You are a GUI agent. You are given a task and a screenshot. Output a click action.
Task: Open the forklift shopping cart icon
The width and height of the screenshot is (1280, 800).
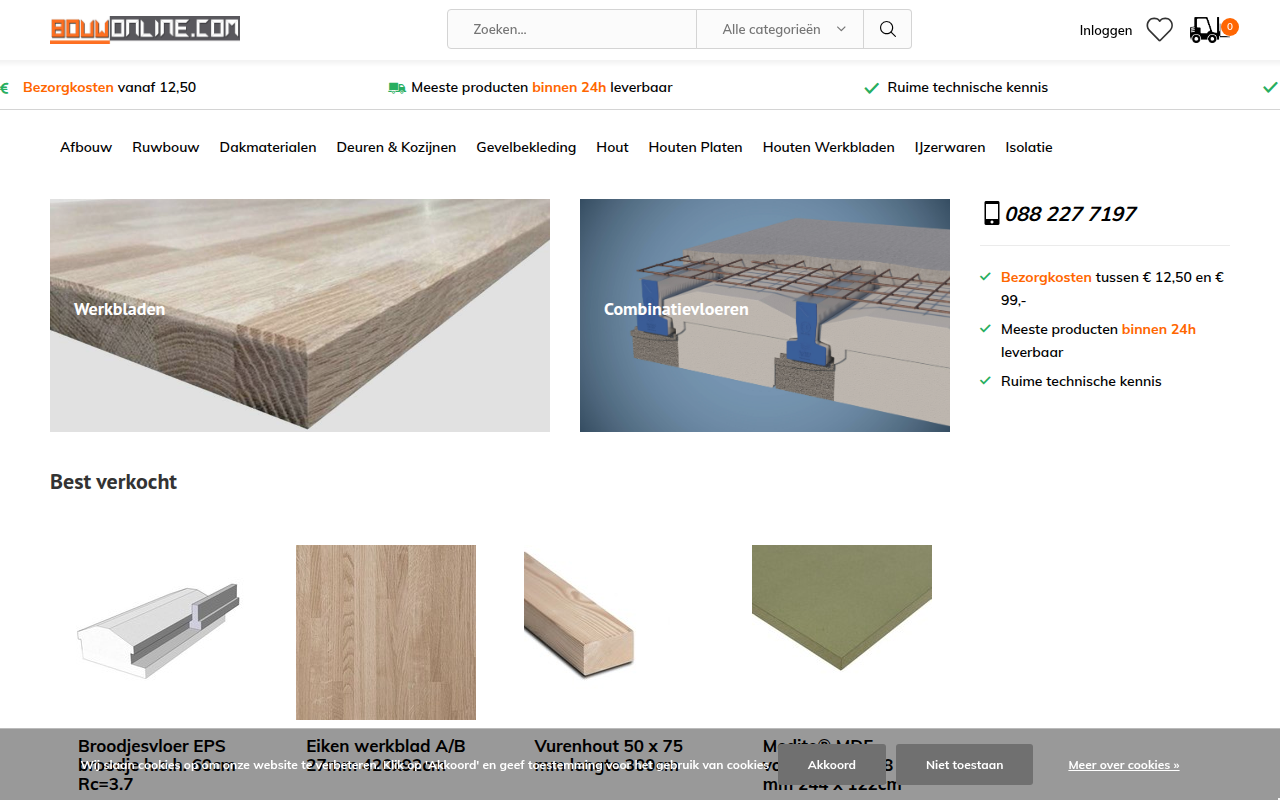pos(1205,30)
